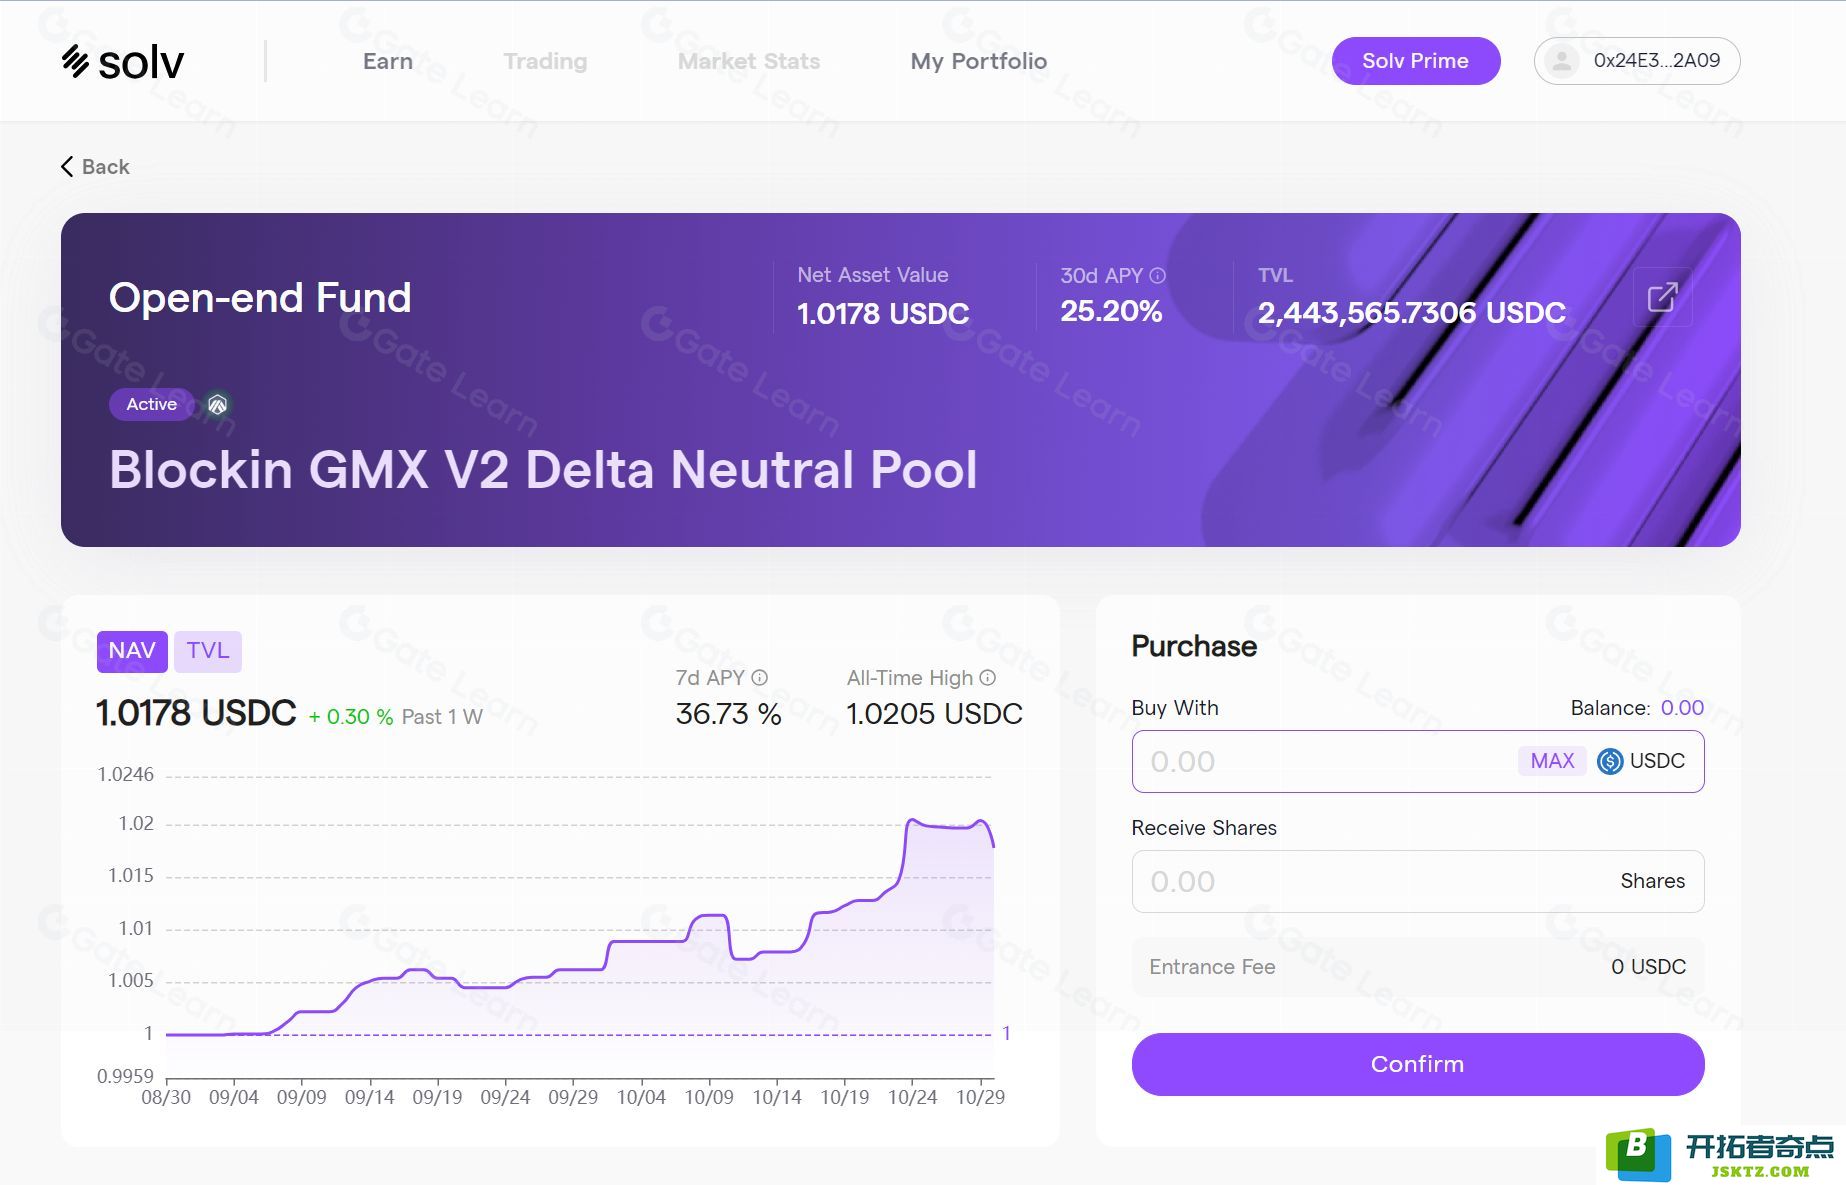The image size is (1846, 1185).
Task: Click the NAV chart peak near 10/24
Action: point(912,820)
